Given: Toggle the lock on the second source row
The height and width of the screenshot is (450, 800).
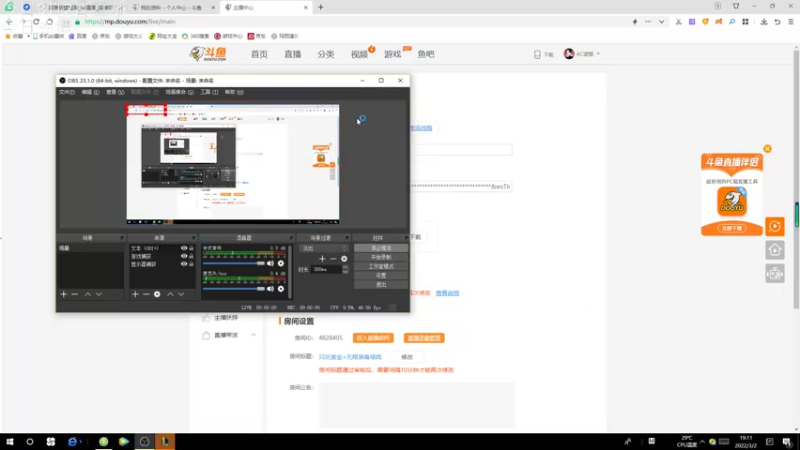Looking at the screenshot, I should click(x=191, y=256).
